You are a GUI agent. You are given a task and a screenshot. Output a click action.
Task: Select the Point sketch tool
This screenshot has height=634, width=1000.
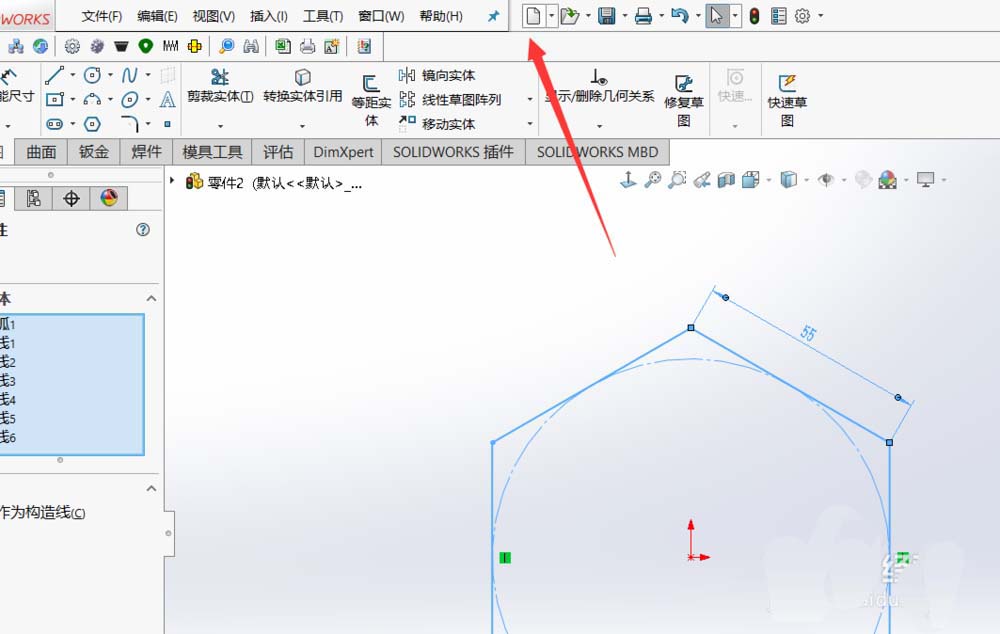tap(167, 124)
